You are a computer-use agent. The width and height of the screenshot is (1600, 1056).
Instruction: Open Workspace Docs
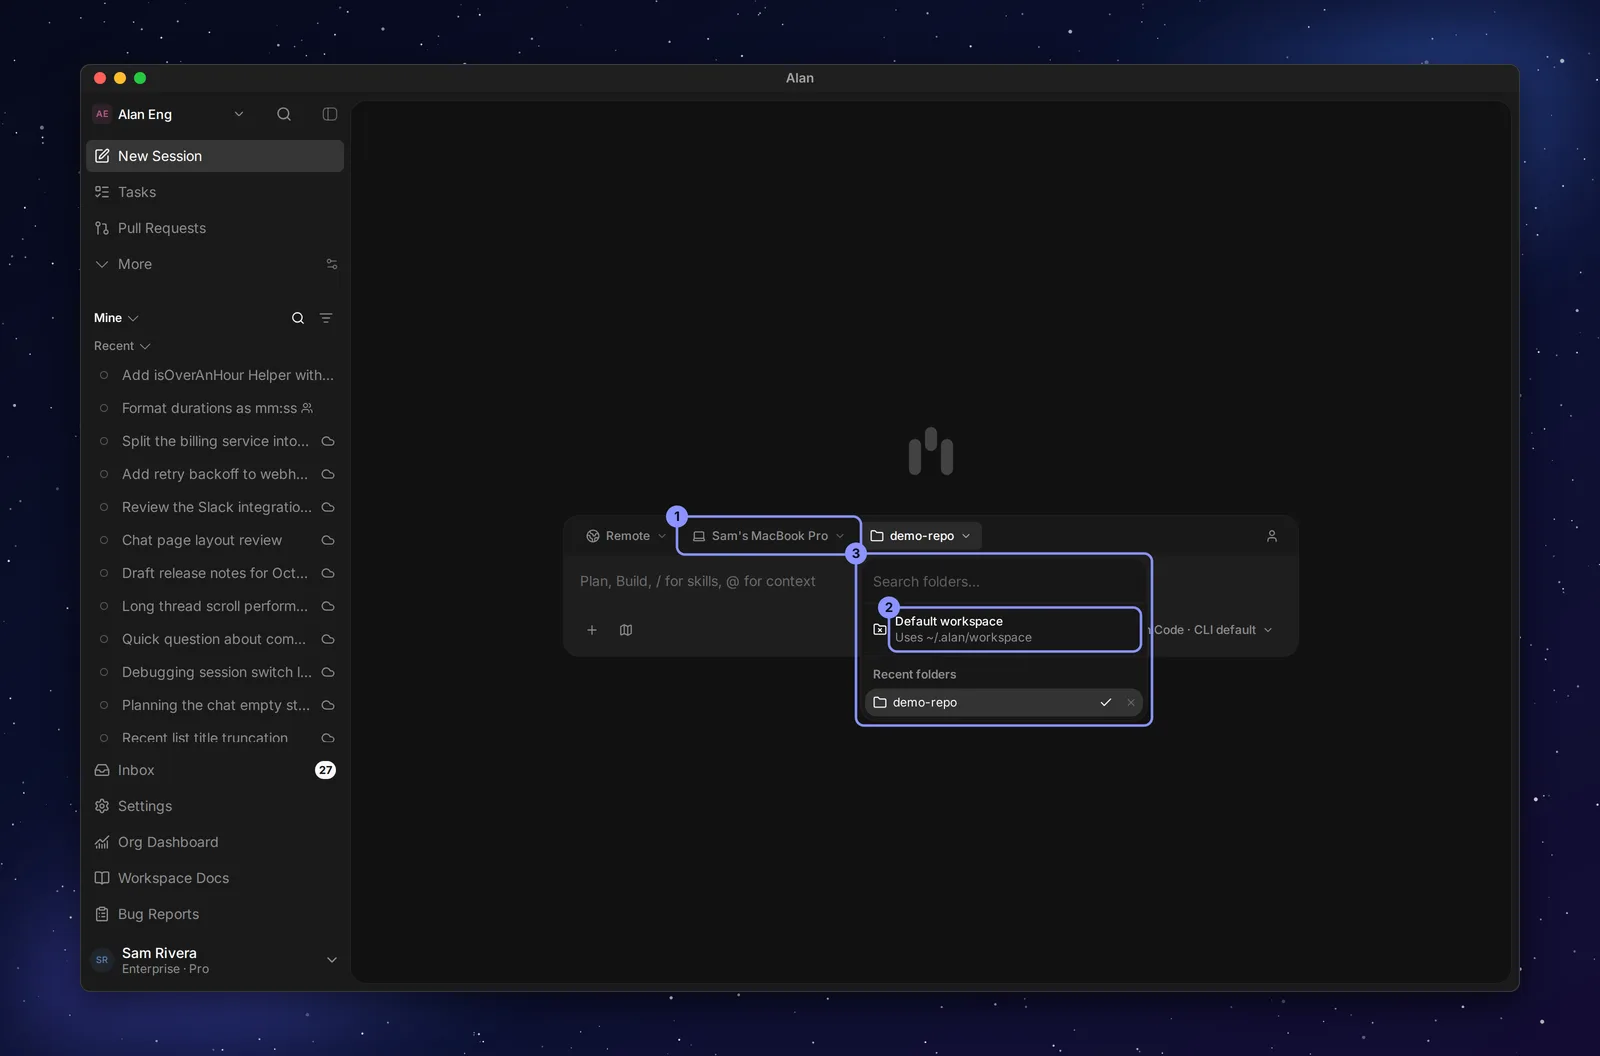point(214,878)
